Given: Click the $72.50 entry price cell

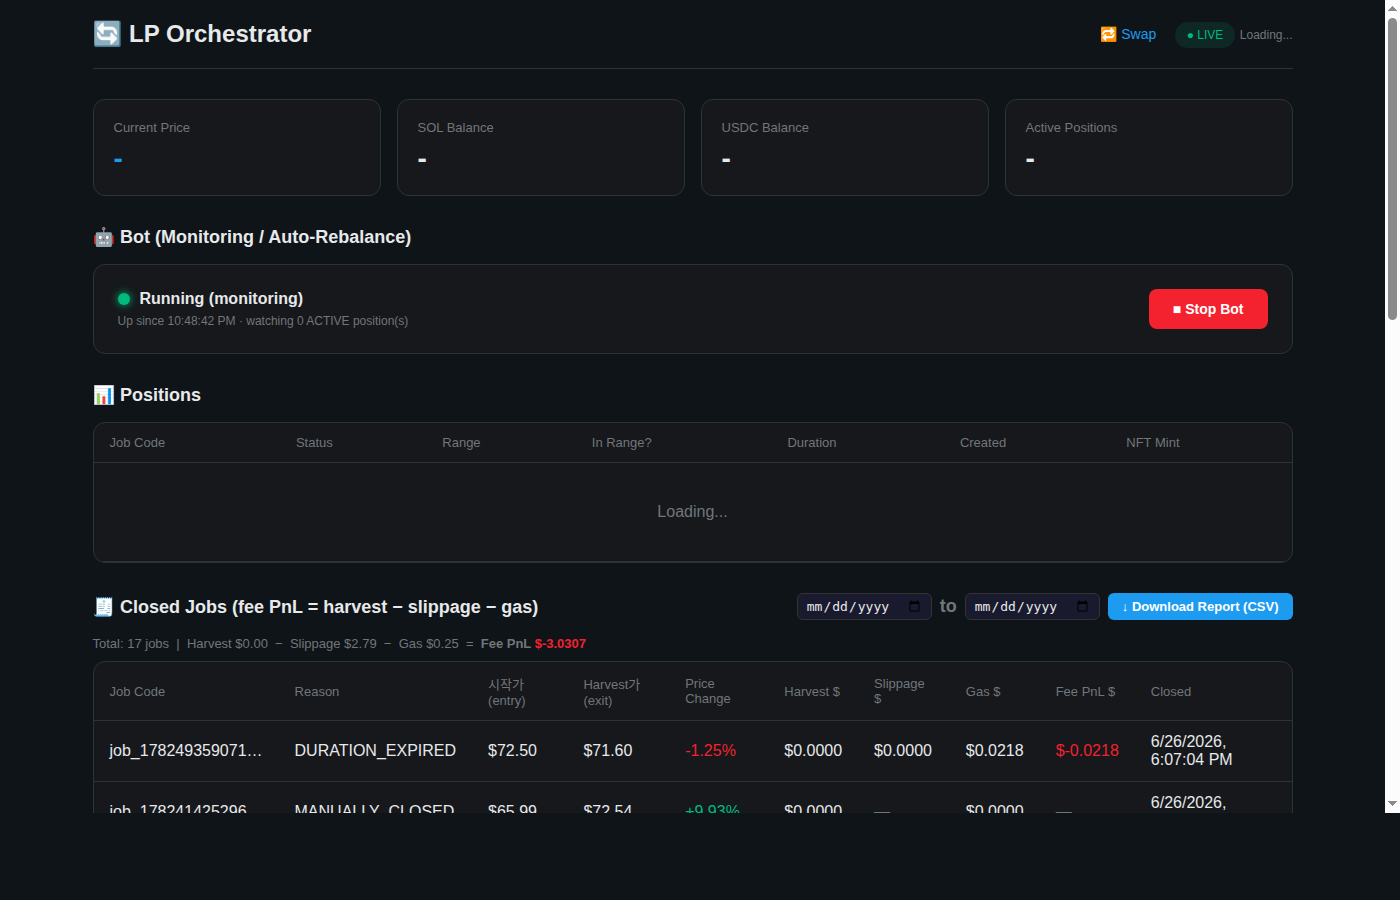Looking at the screenshot, I should [512, 751].
